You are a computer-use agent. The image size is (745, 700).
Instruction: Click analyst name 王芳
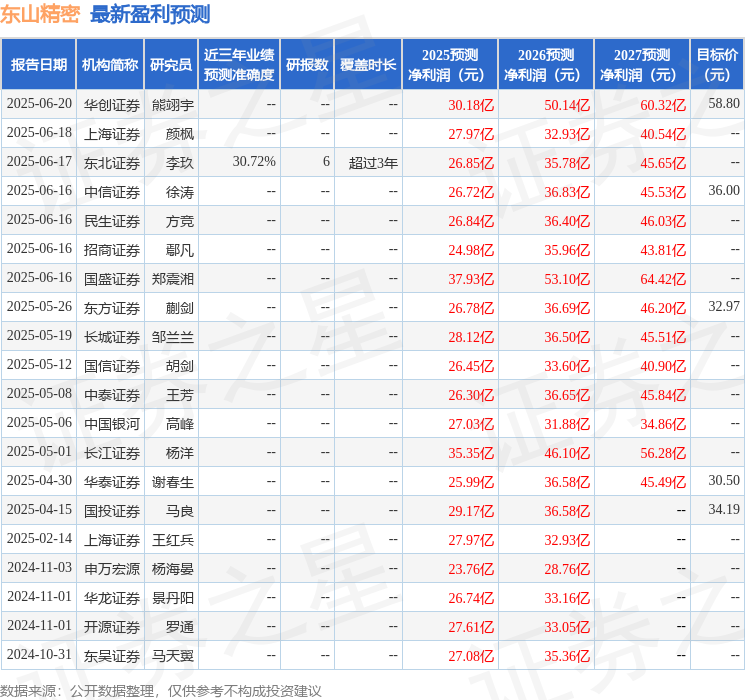pos(180,395)
